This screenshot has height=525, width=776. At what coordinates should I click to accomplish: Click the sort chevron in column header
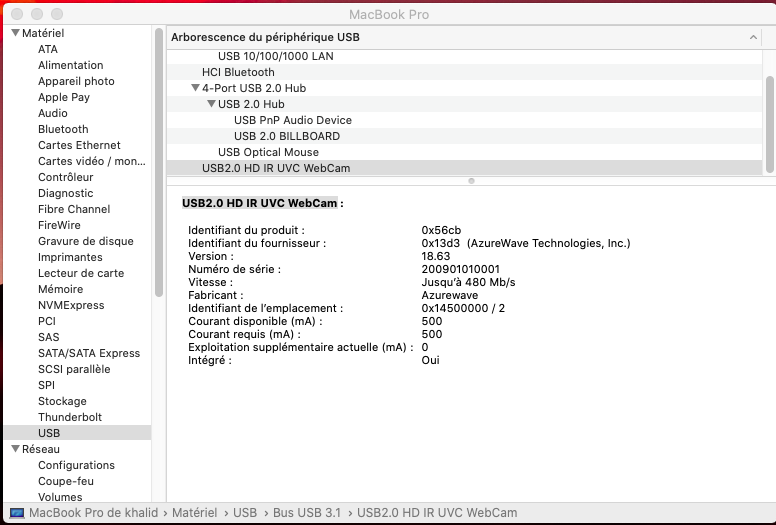753,37
